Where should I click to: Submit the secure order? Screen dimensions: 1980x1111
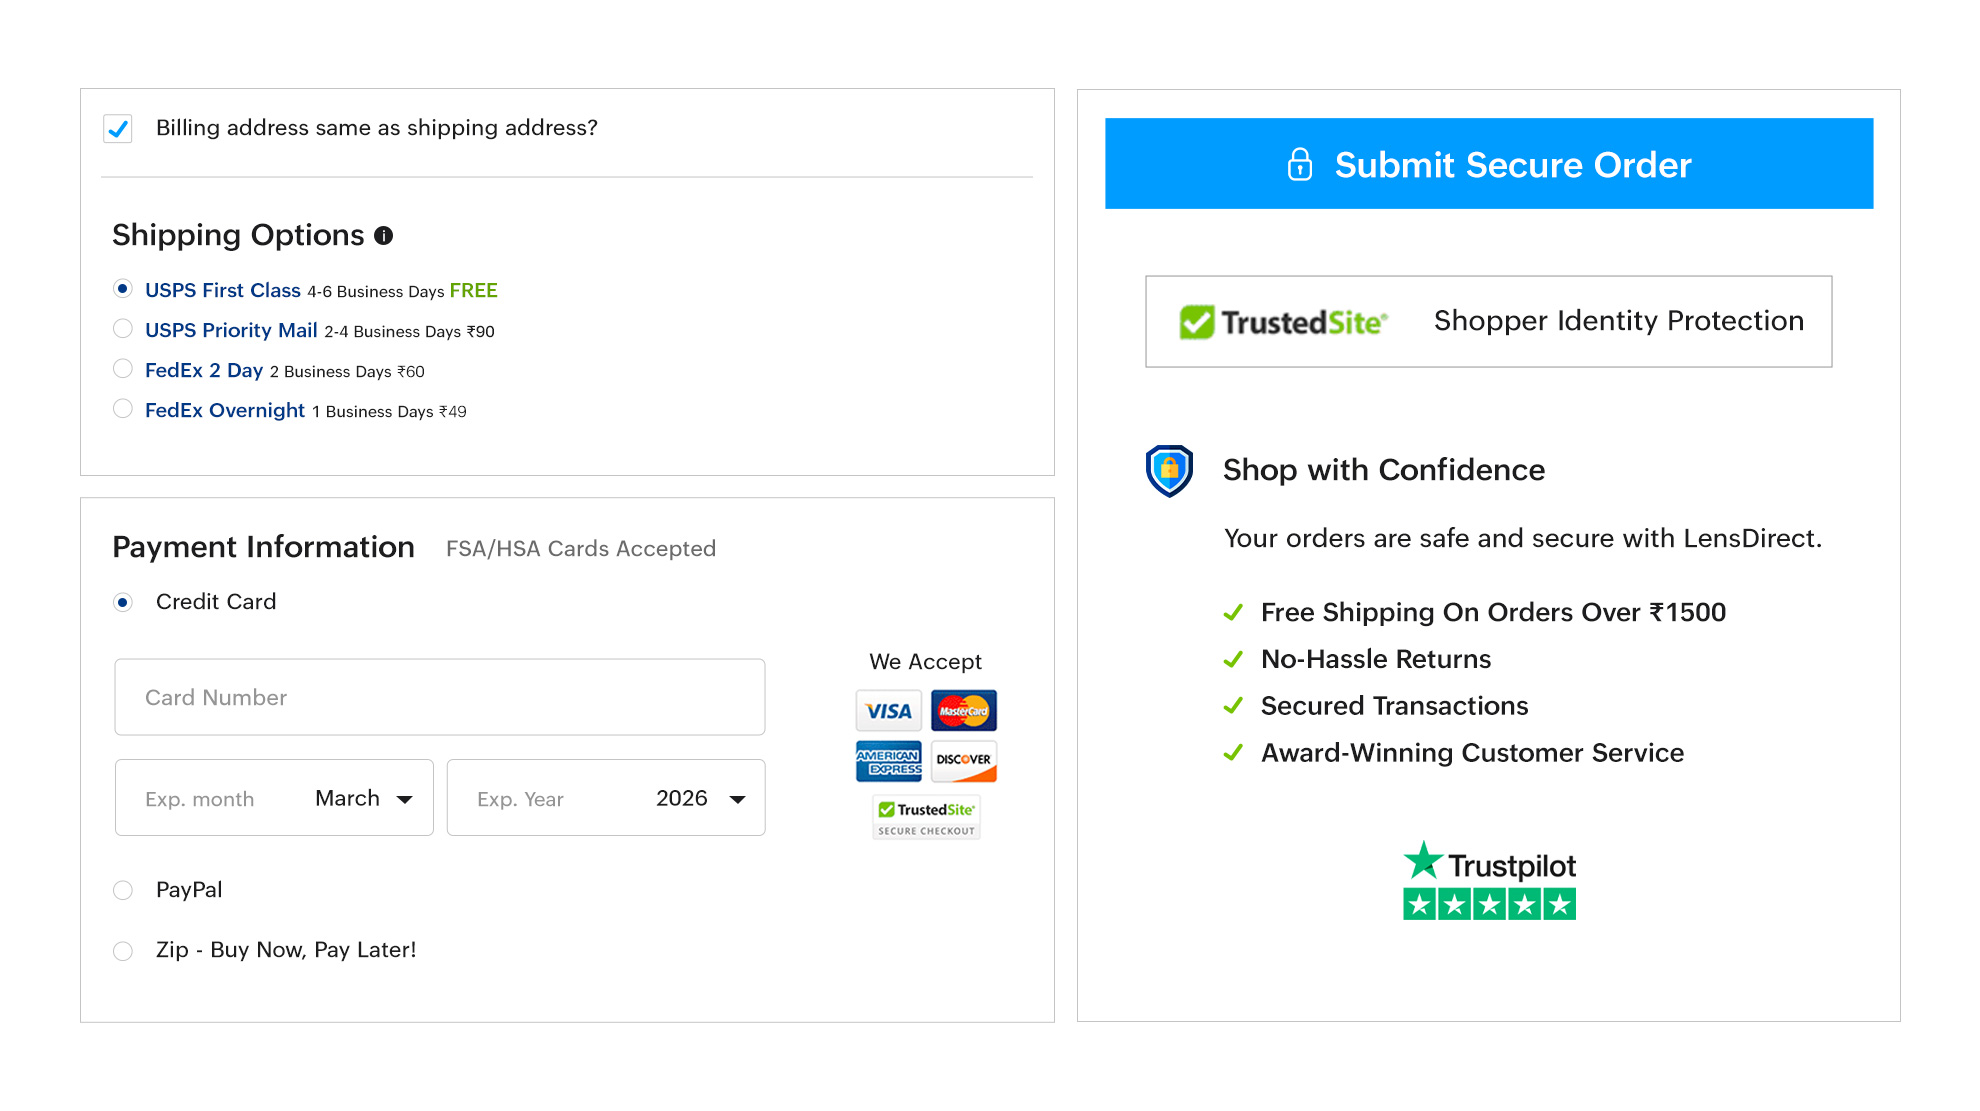[1488, 164]
